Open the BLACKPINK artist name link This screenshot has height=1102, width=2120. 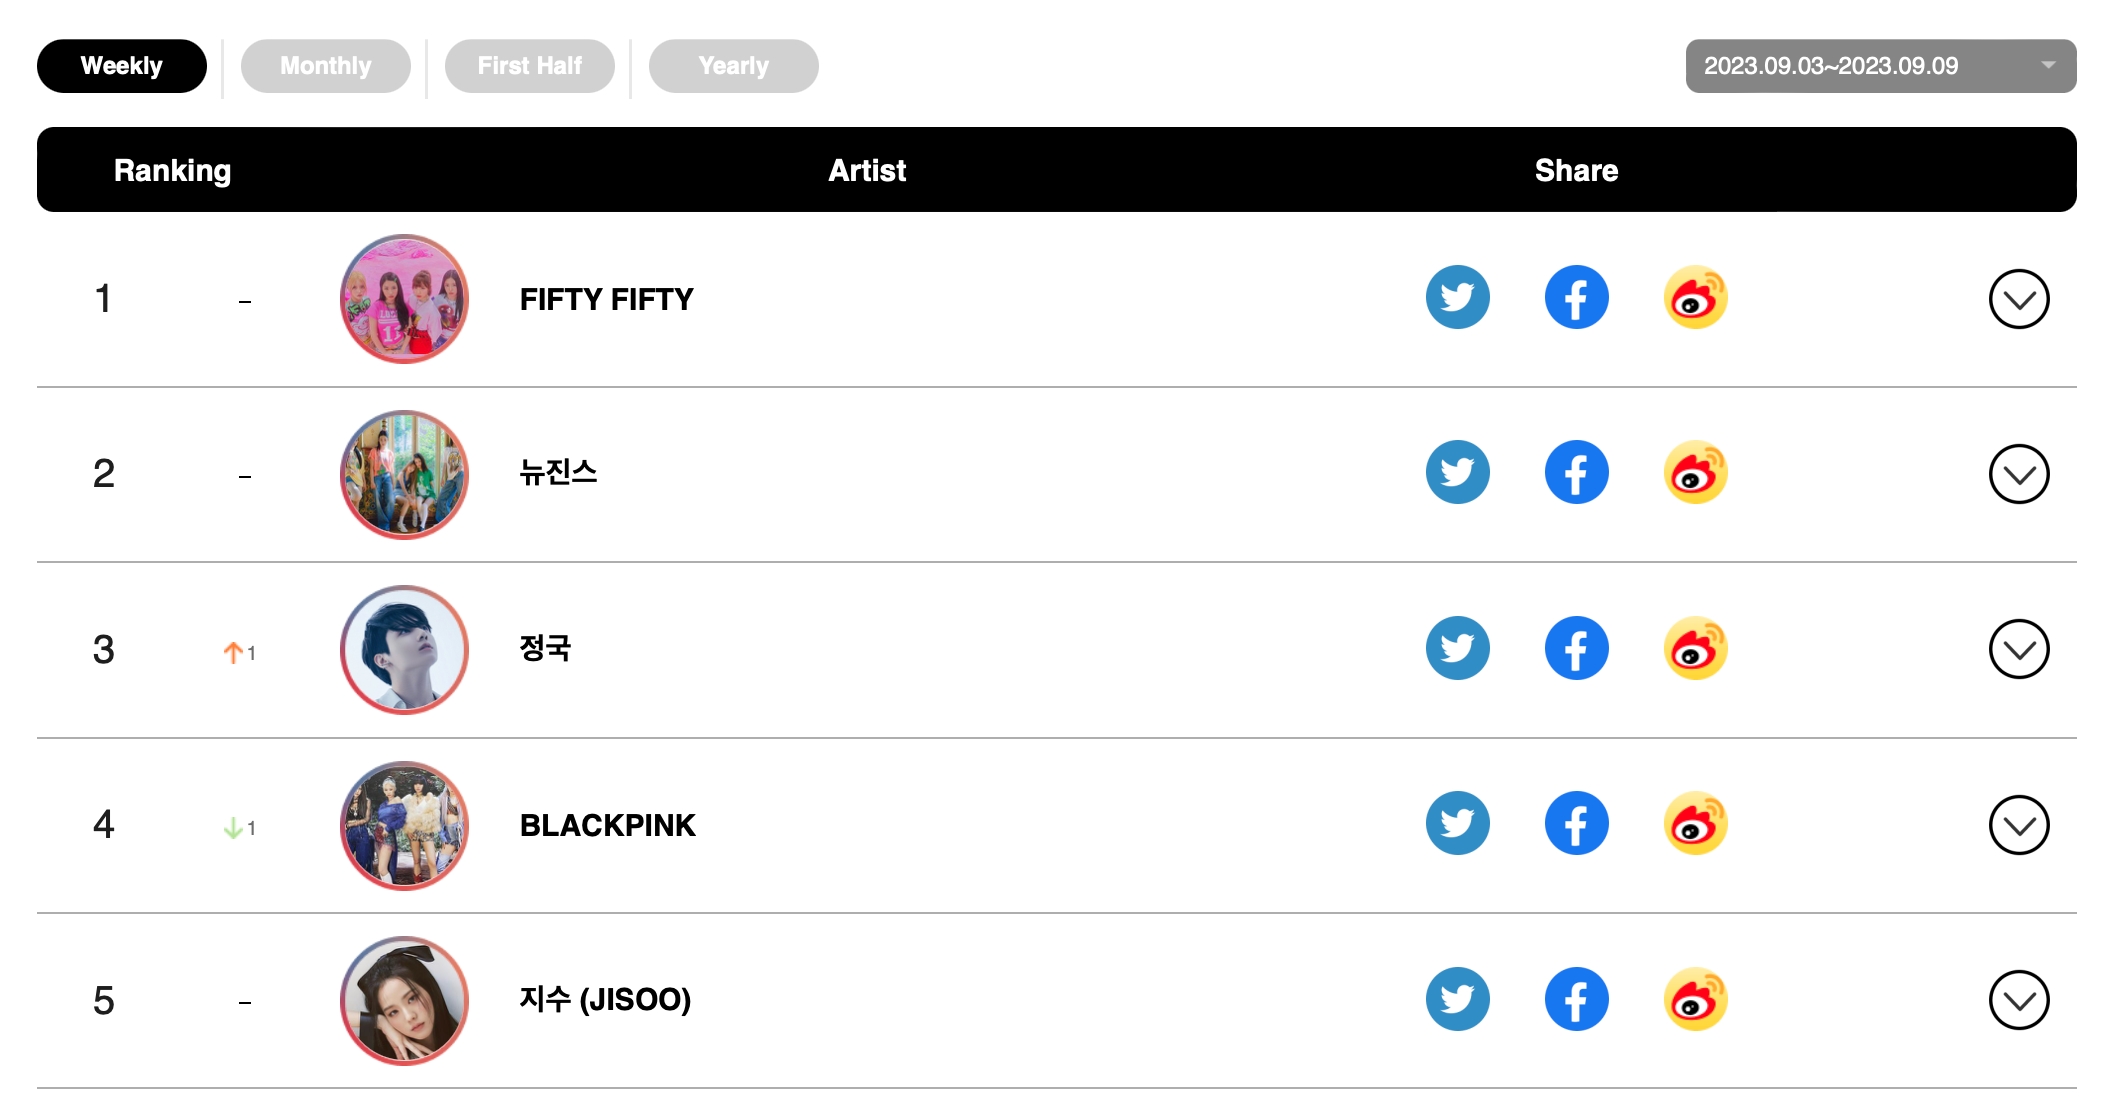(x=607, y=825)
